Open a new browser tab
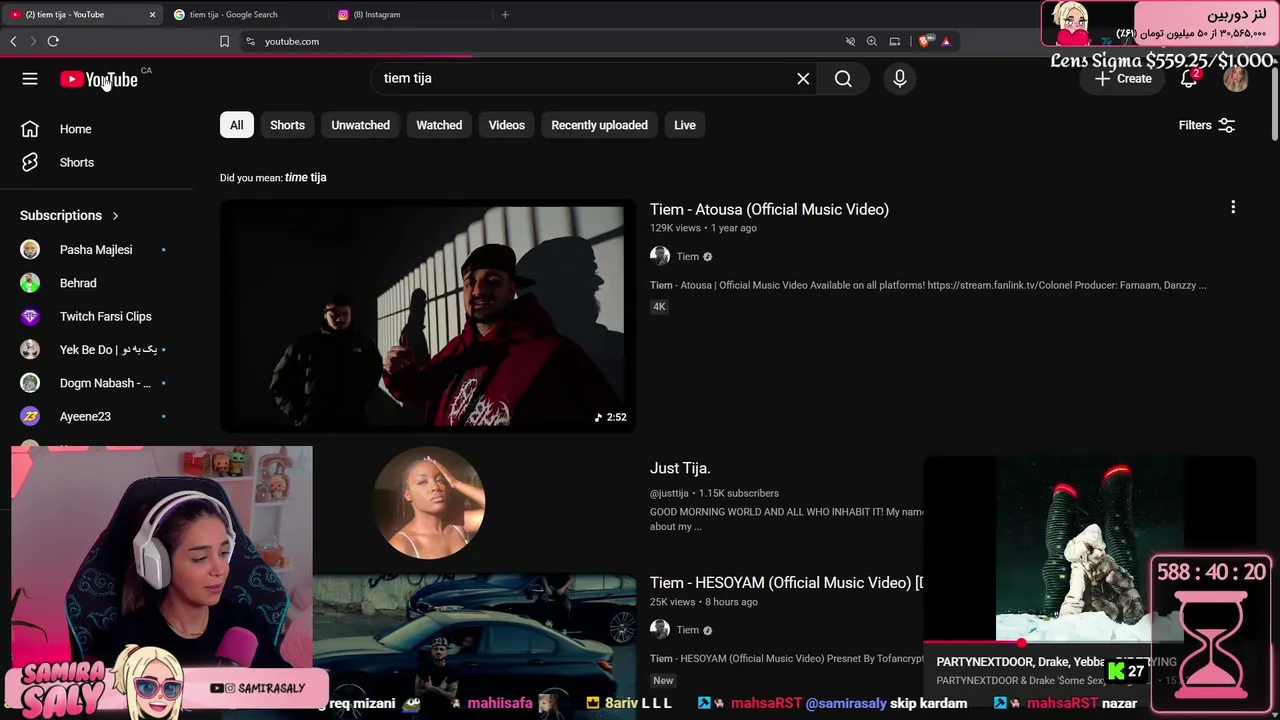This screenshot has height=720, width=1280. tap(505, 14)
